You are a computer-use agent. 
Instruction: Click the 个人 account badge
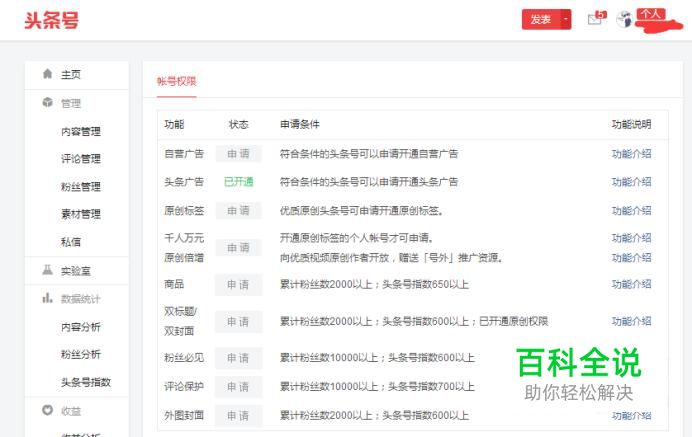click(x=651, y=14)
